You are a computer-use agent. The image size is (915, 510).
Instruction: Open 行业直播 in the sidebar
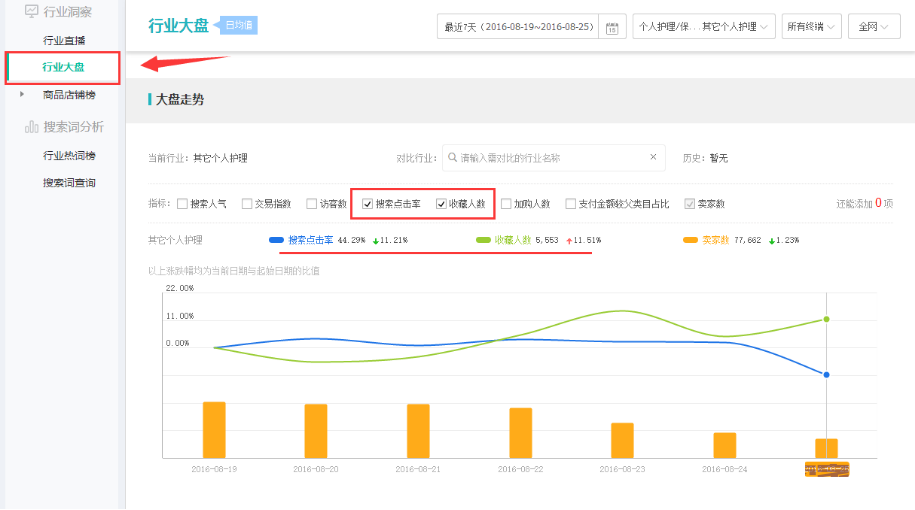pos(64,40)
